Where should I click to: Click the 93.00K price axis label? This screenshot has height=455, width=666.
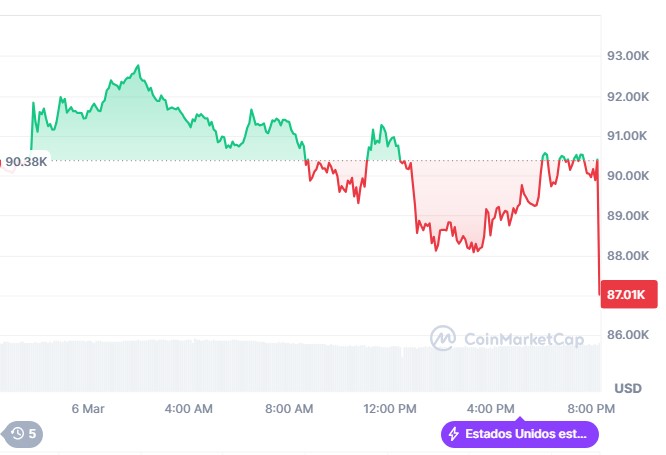pyautogui.click(x=628, y=56)
